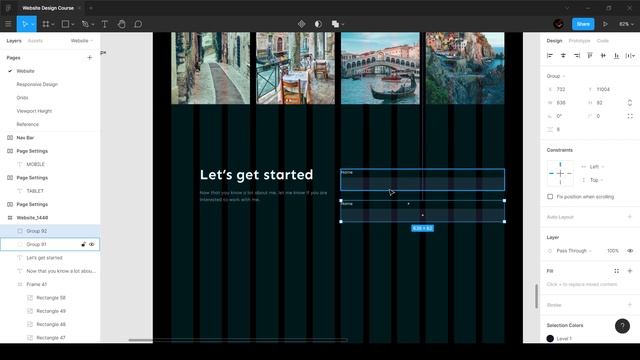Toggle layer visibility eye in Layer section
This screenshot has width=640, height=360.
pyautogui.click(x=630, y=251)
